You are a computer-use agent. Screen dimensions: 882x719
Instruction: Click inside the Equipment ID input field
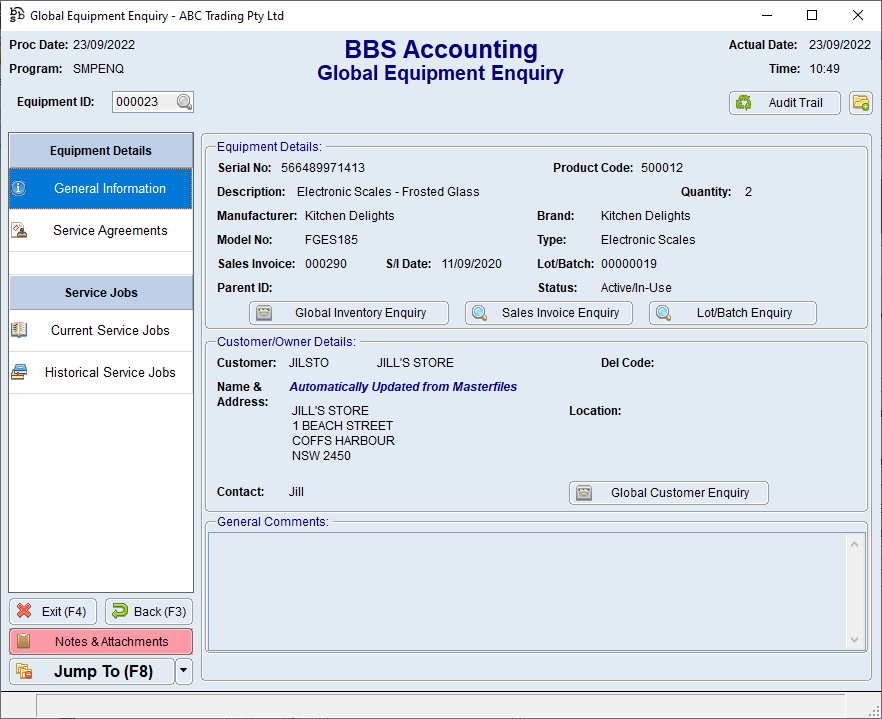coord(145,101)
